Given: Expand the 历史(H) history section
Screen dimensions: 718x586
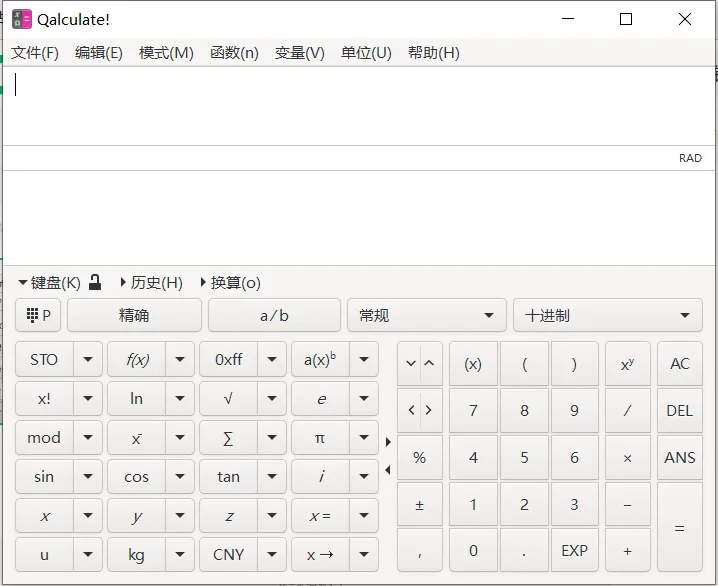Looking at the screenshot, I should tap(151, 283).
